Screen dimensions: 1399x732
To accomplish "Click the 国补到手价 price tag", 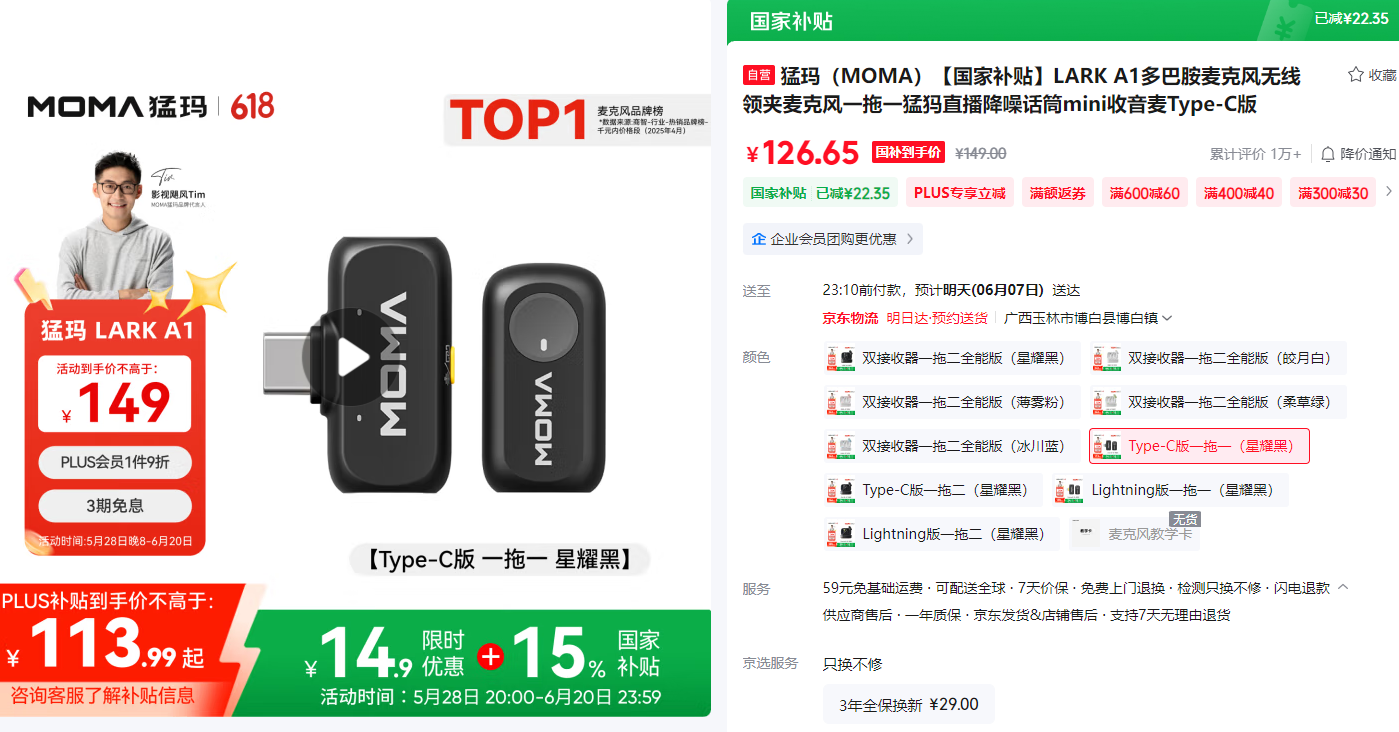I will click(908, 153).
